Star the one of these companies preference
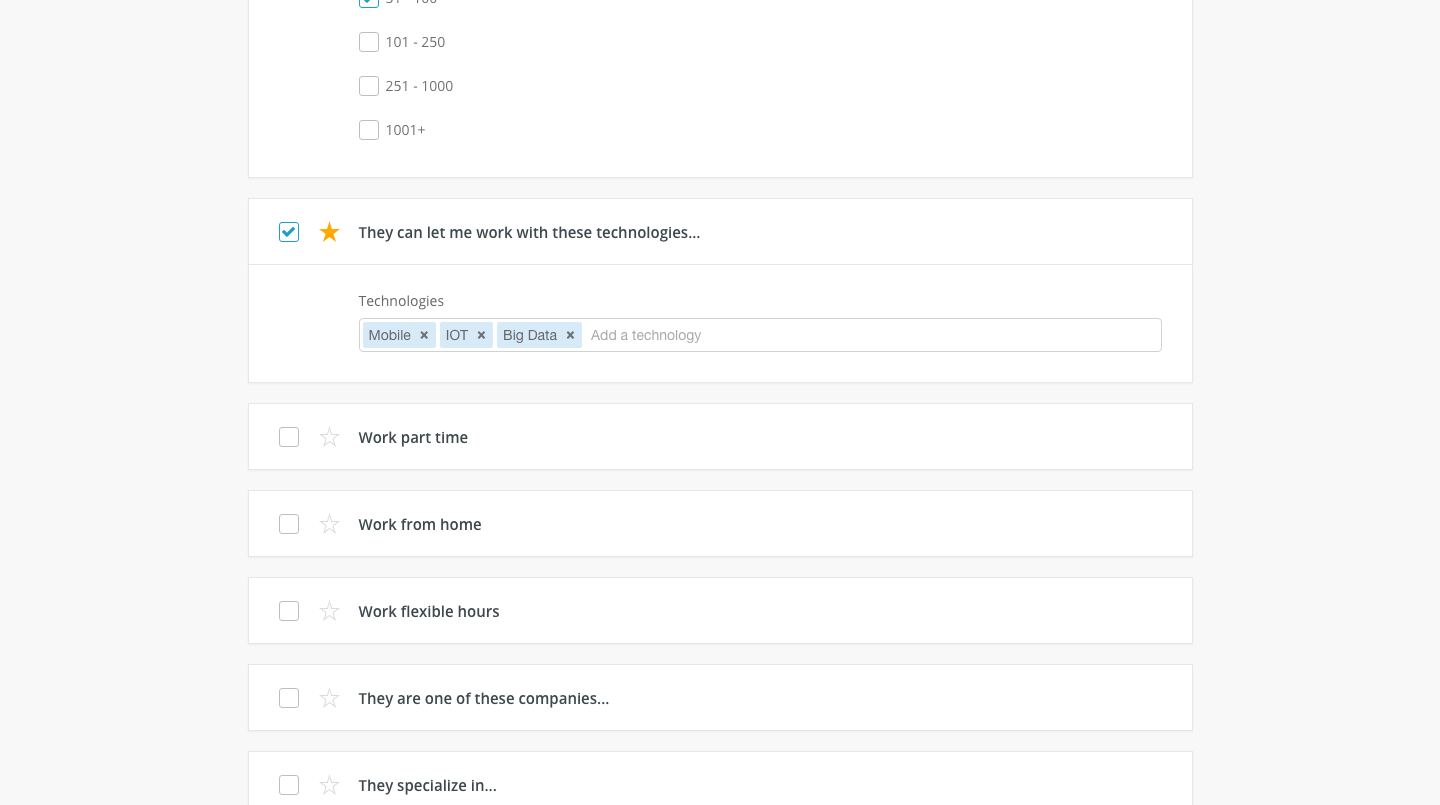The image size is (1440, 805). (x=329, y=698)
